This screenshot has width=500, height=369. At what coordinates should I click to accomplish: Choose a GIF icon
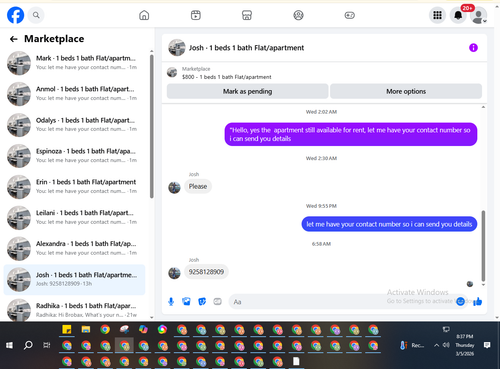pyautogui.click(x=217, y=302)
